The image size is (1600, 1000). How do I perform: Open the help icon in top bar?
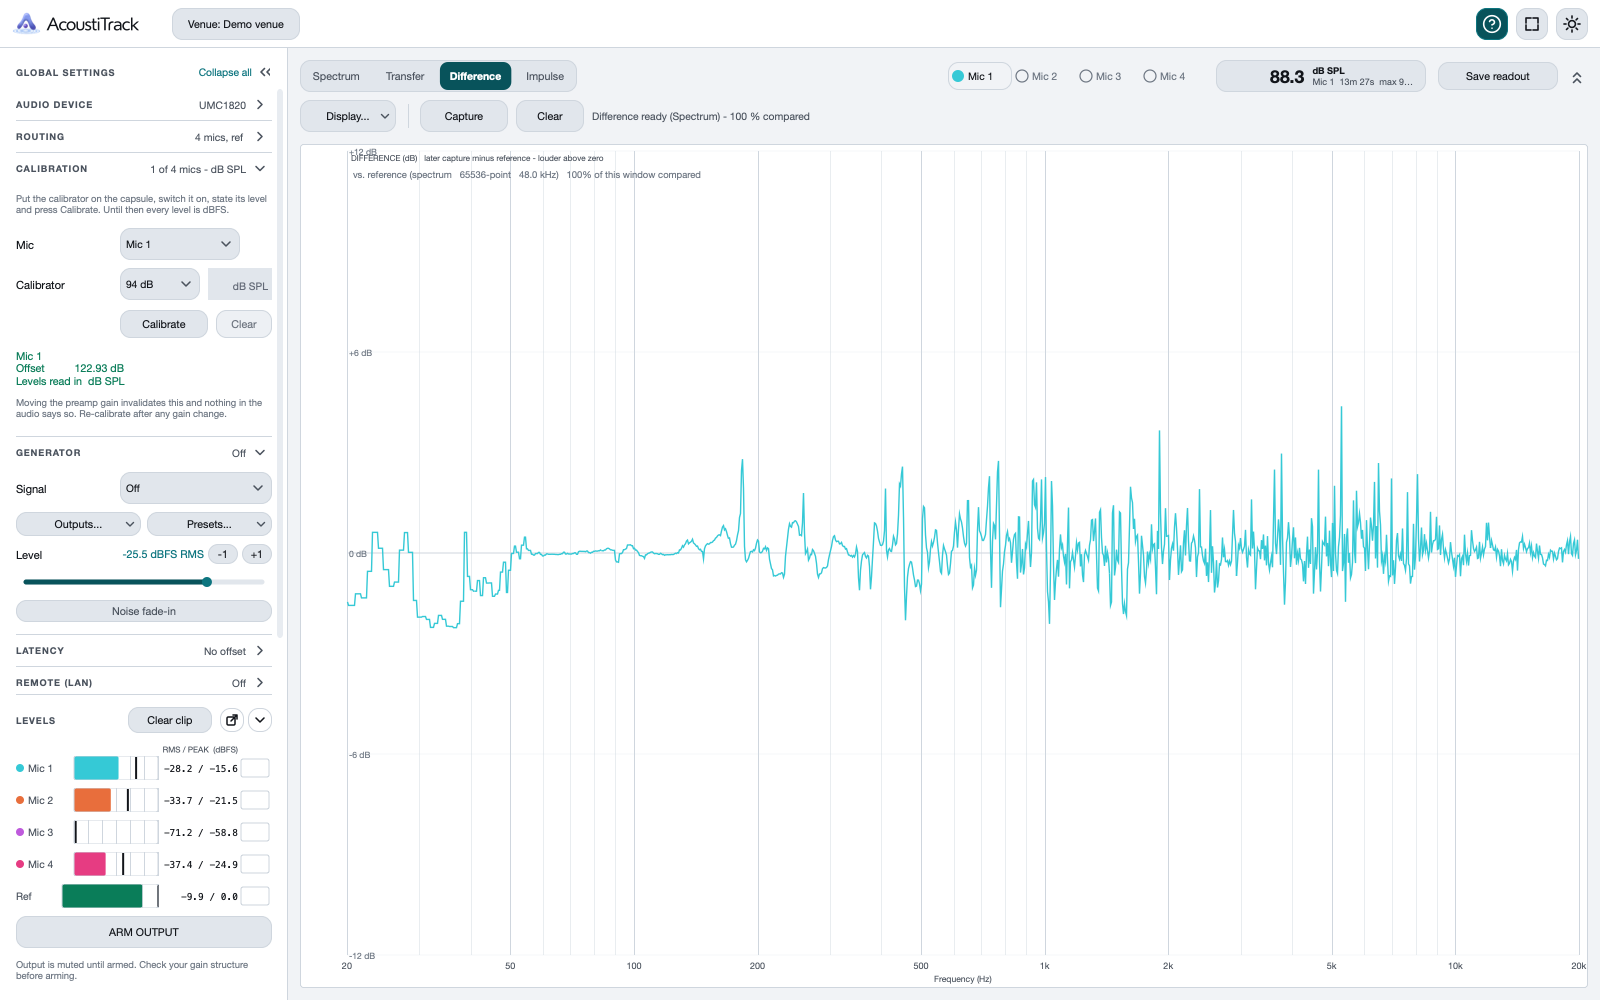[1492, 24]
